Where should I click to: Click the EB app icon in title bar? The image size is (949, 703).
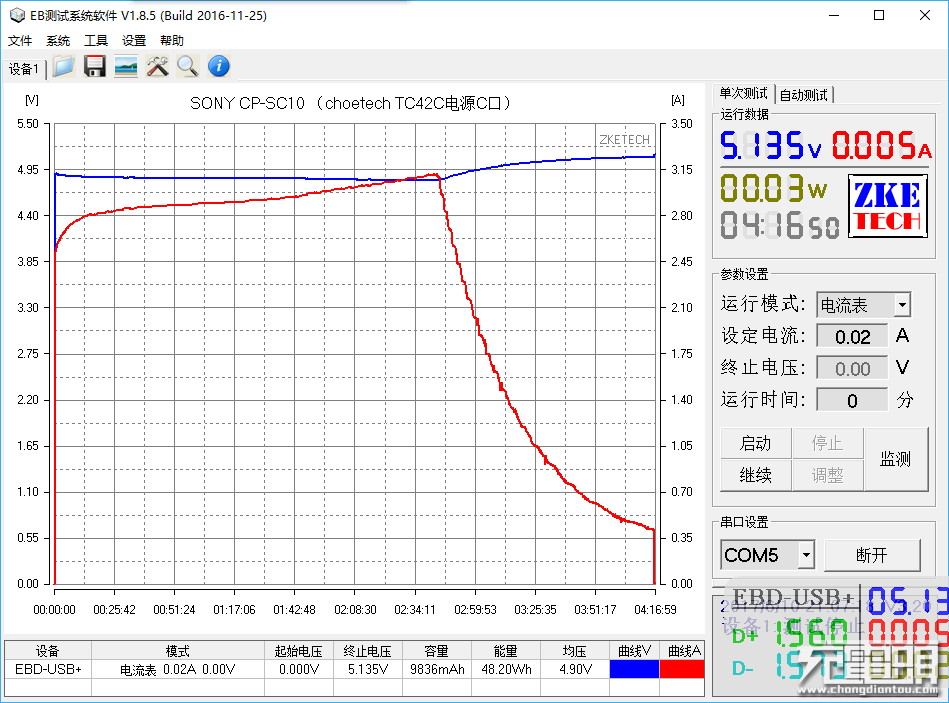click(17, 15)
